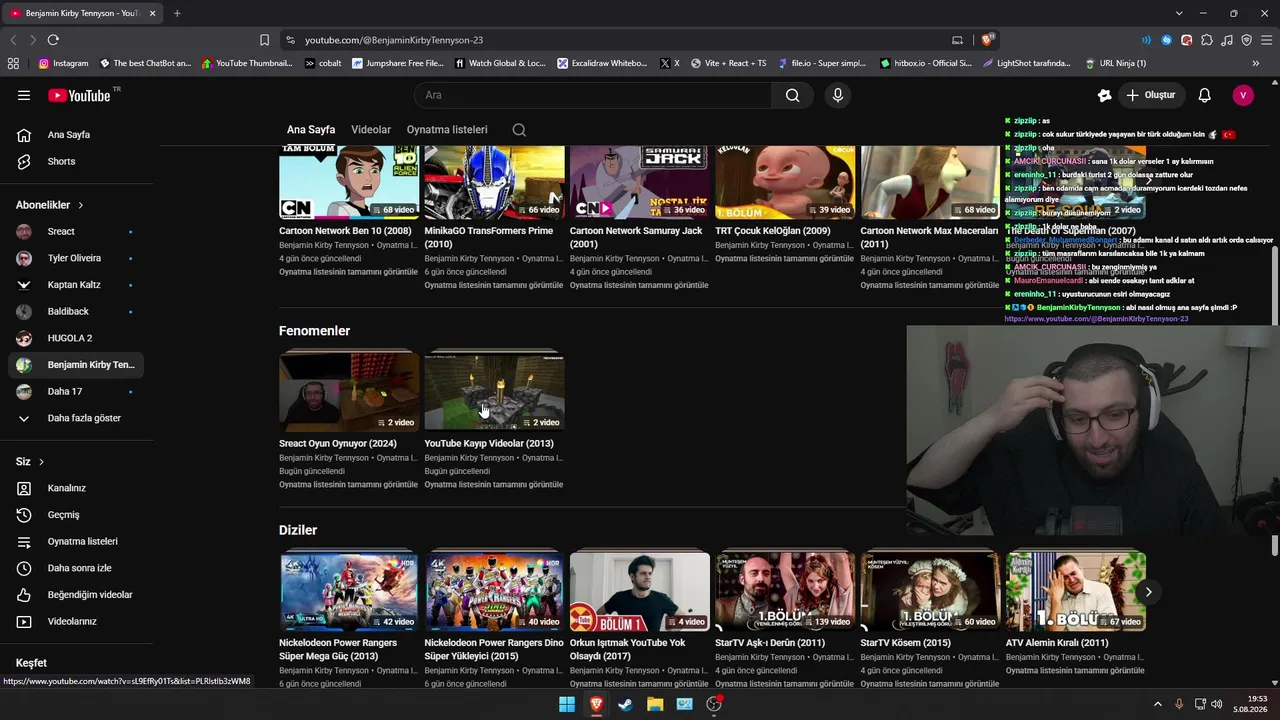
Task: Open the Brave main menu
Action: [1266, 40]
